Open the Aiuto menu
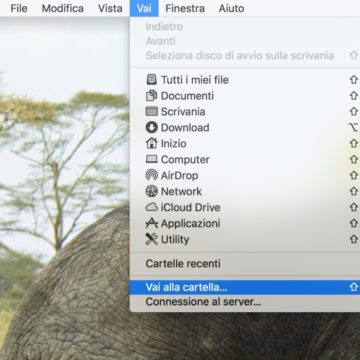Viewport: 360px width, 360px height. [231, 8]
